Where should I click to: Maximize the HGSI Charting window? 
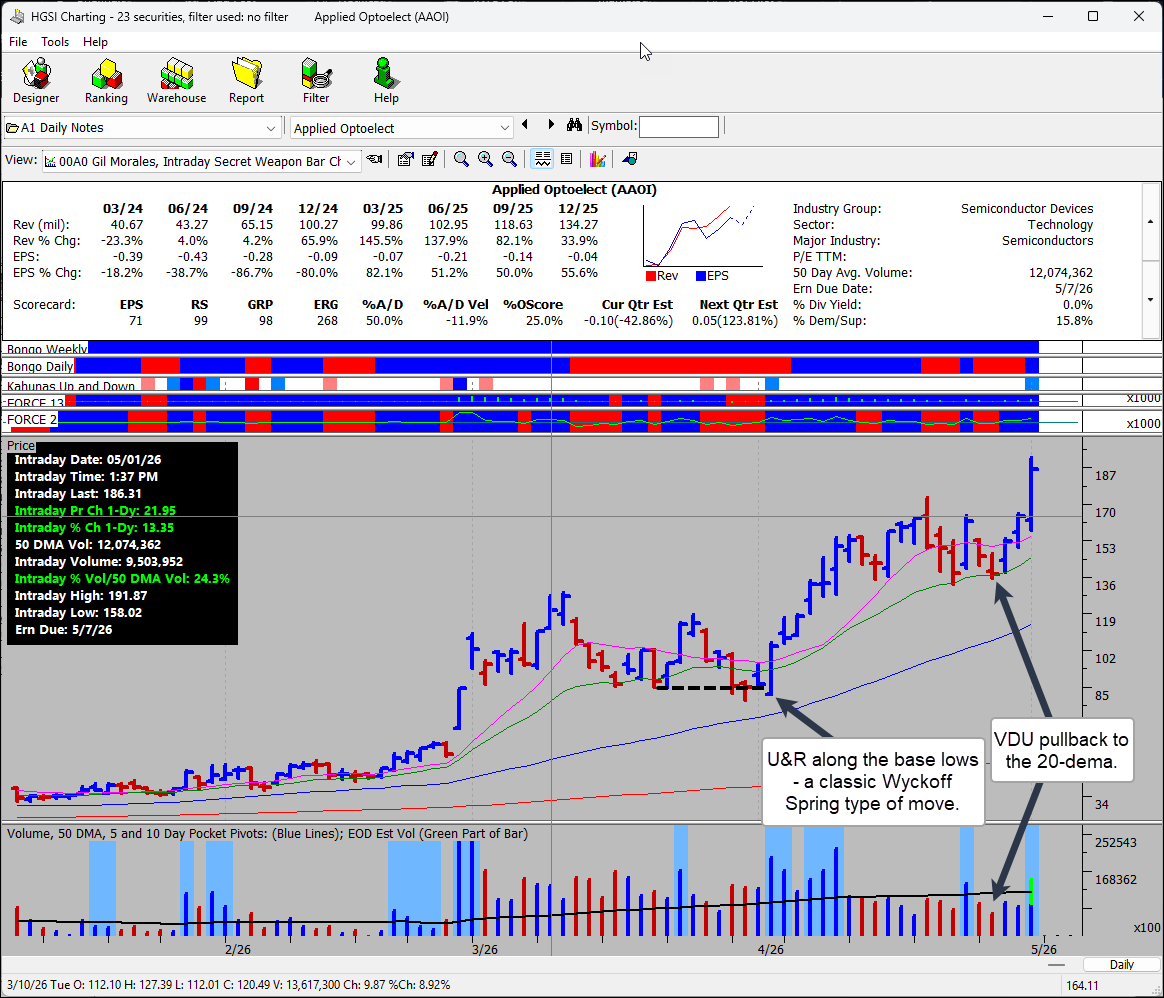1093,16
